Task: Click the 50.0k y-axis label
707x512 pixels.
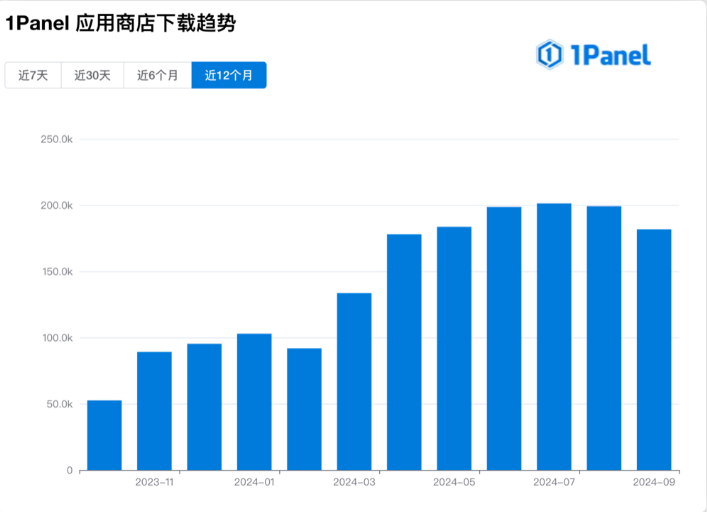Action: pos(59,404)
